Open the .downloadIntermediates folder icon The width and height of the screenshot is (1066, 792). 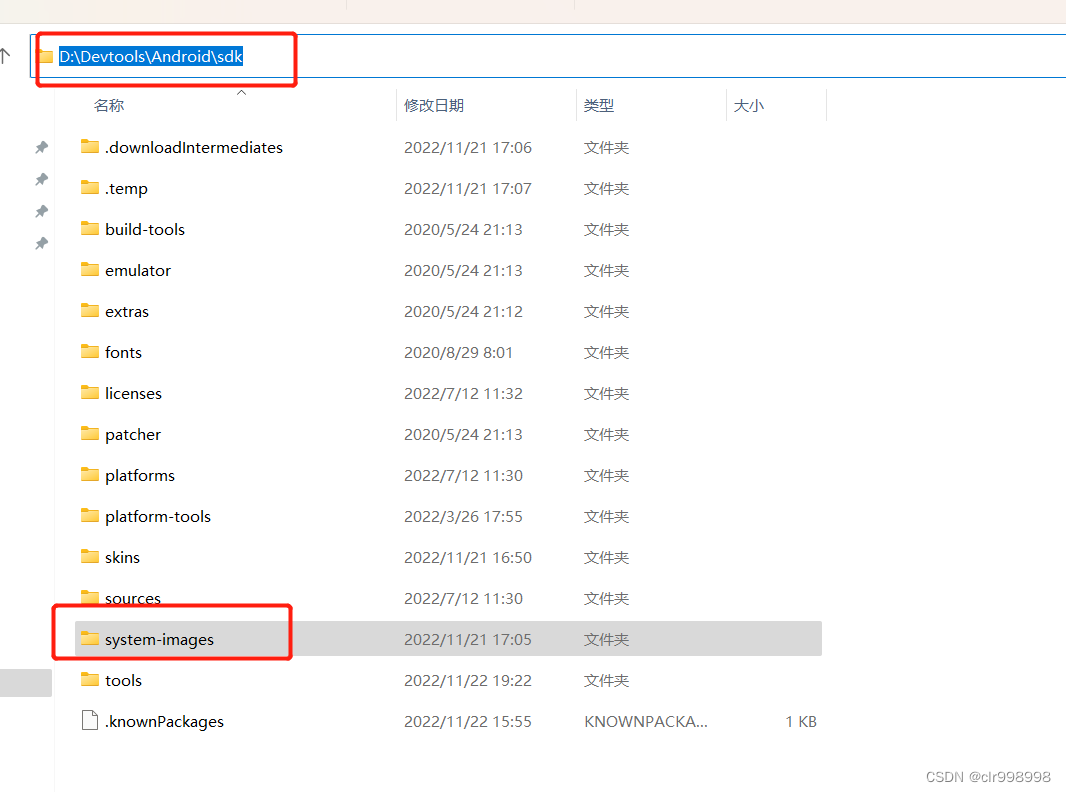(x=89, y=147)
